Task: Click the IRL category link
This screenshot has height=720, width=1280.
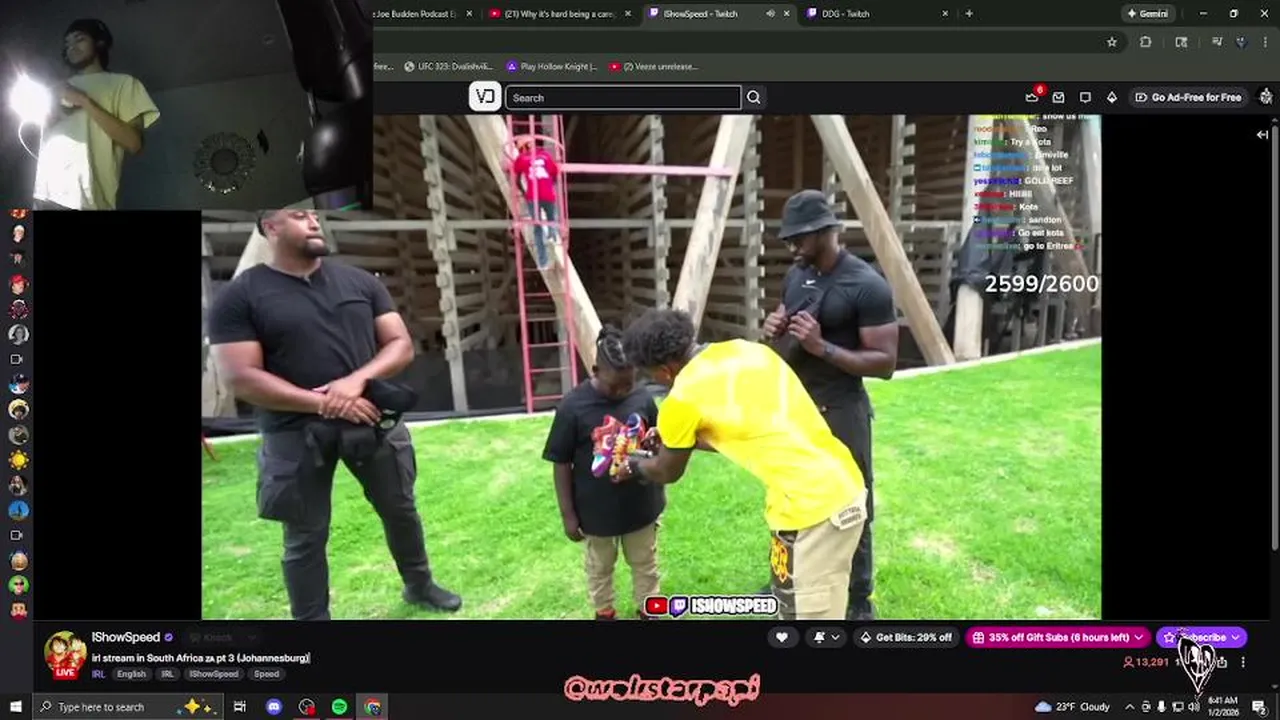Action: (99, 674)
